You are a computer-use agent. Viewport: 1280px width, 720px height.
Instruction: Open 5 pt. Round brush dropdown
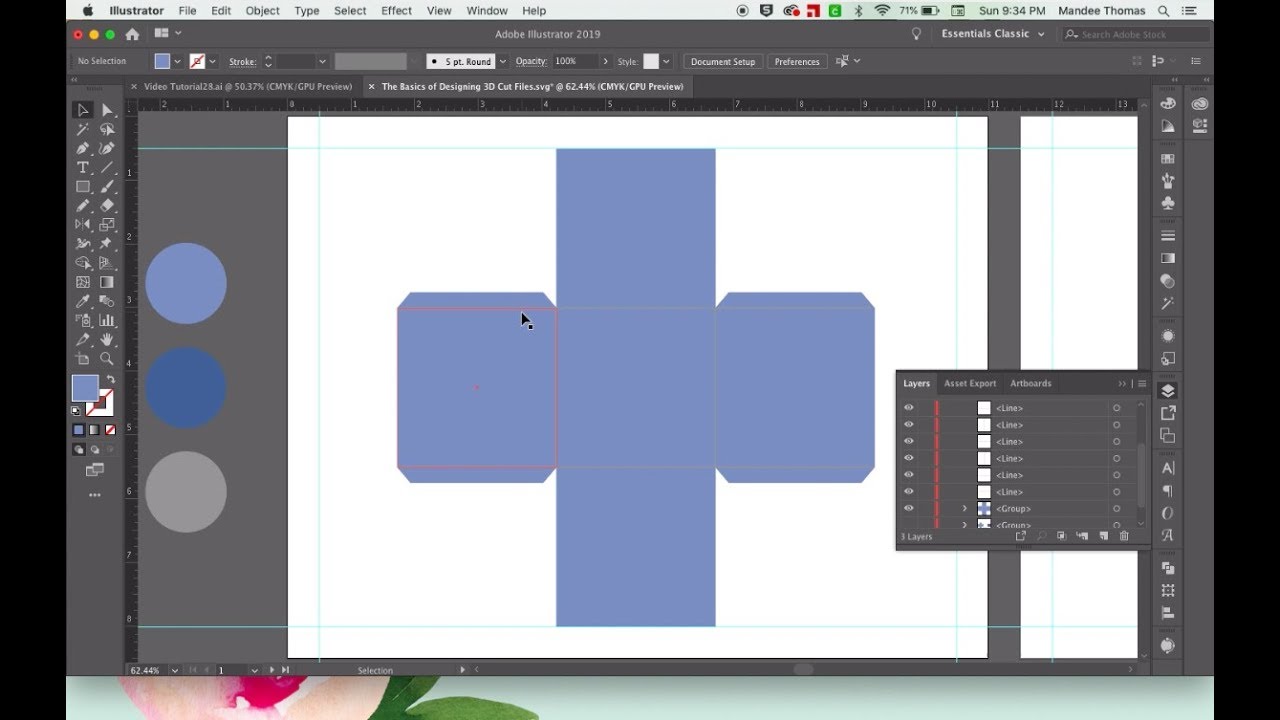502,61
